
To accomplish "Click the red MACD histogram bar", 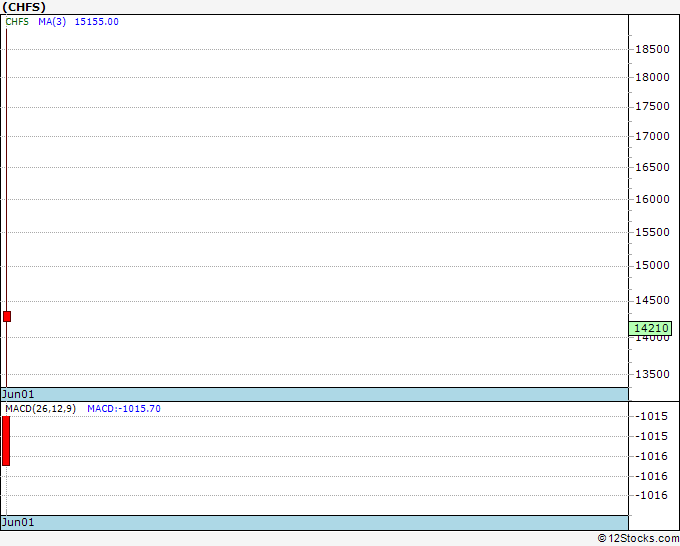I will [x=6, y=441].
